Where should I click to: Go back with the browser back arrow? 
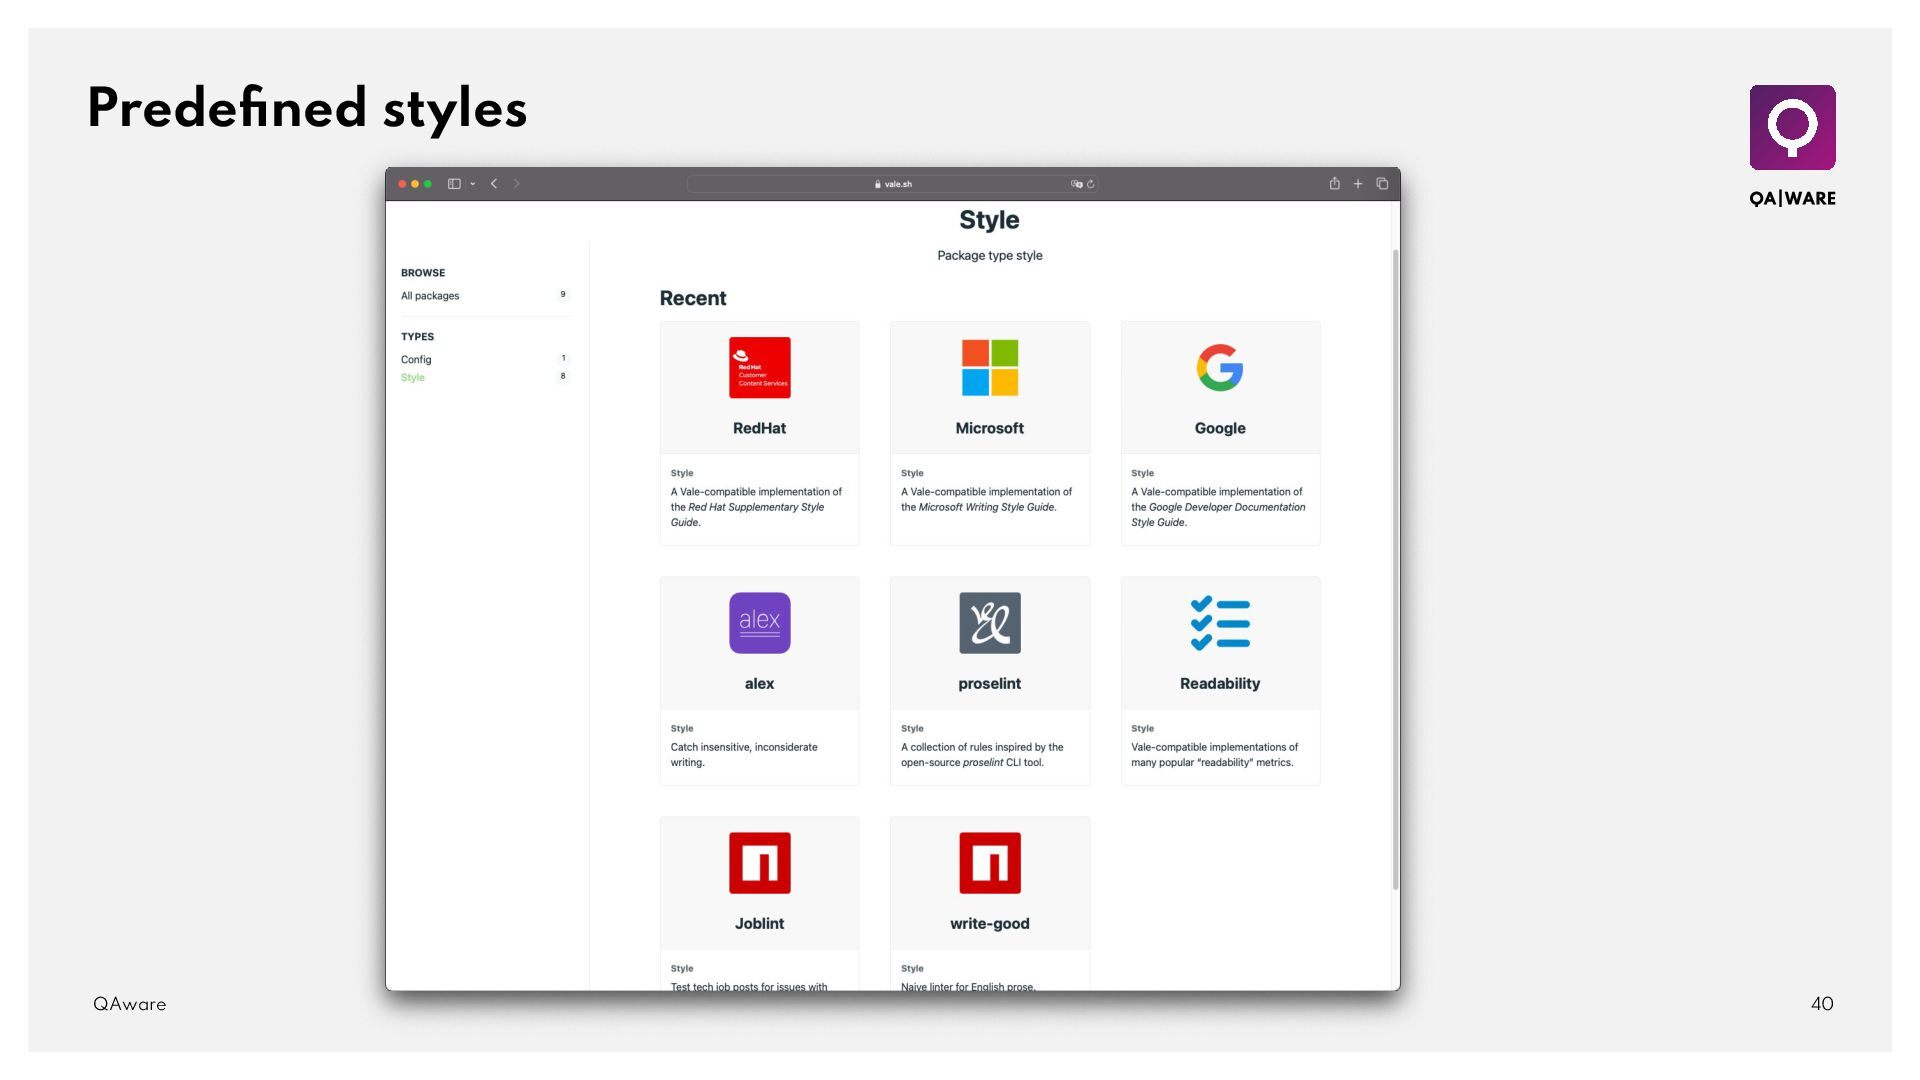pos(494,184)
